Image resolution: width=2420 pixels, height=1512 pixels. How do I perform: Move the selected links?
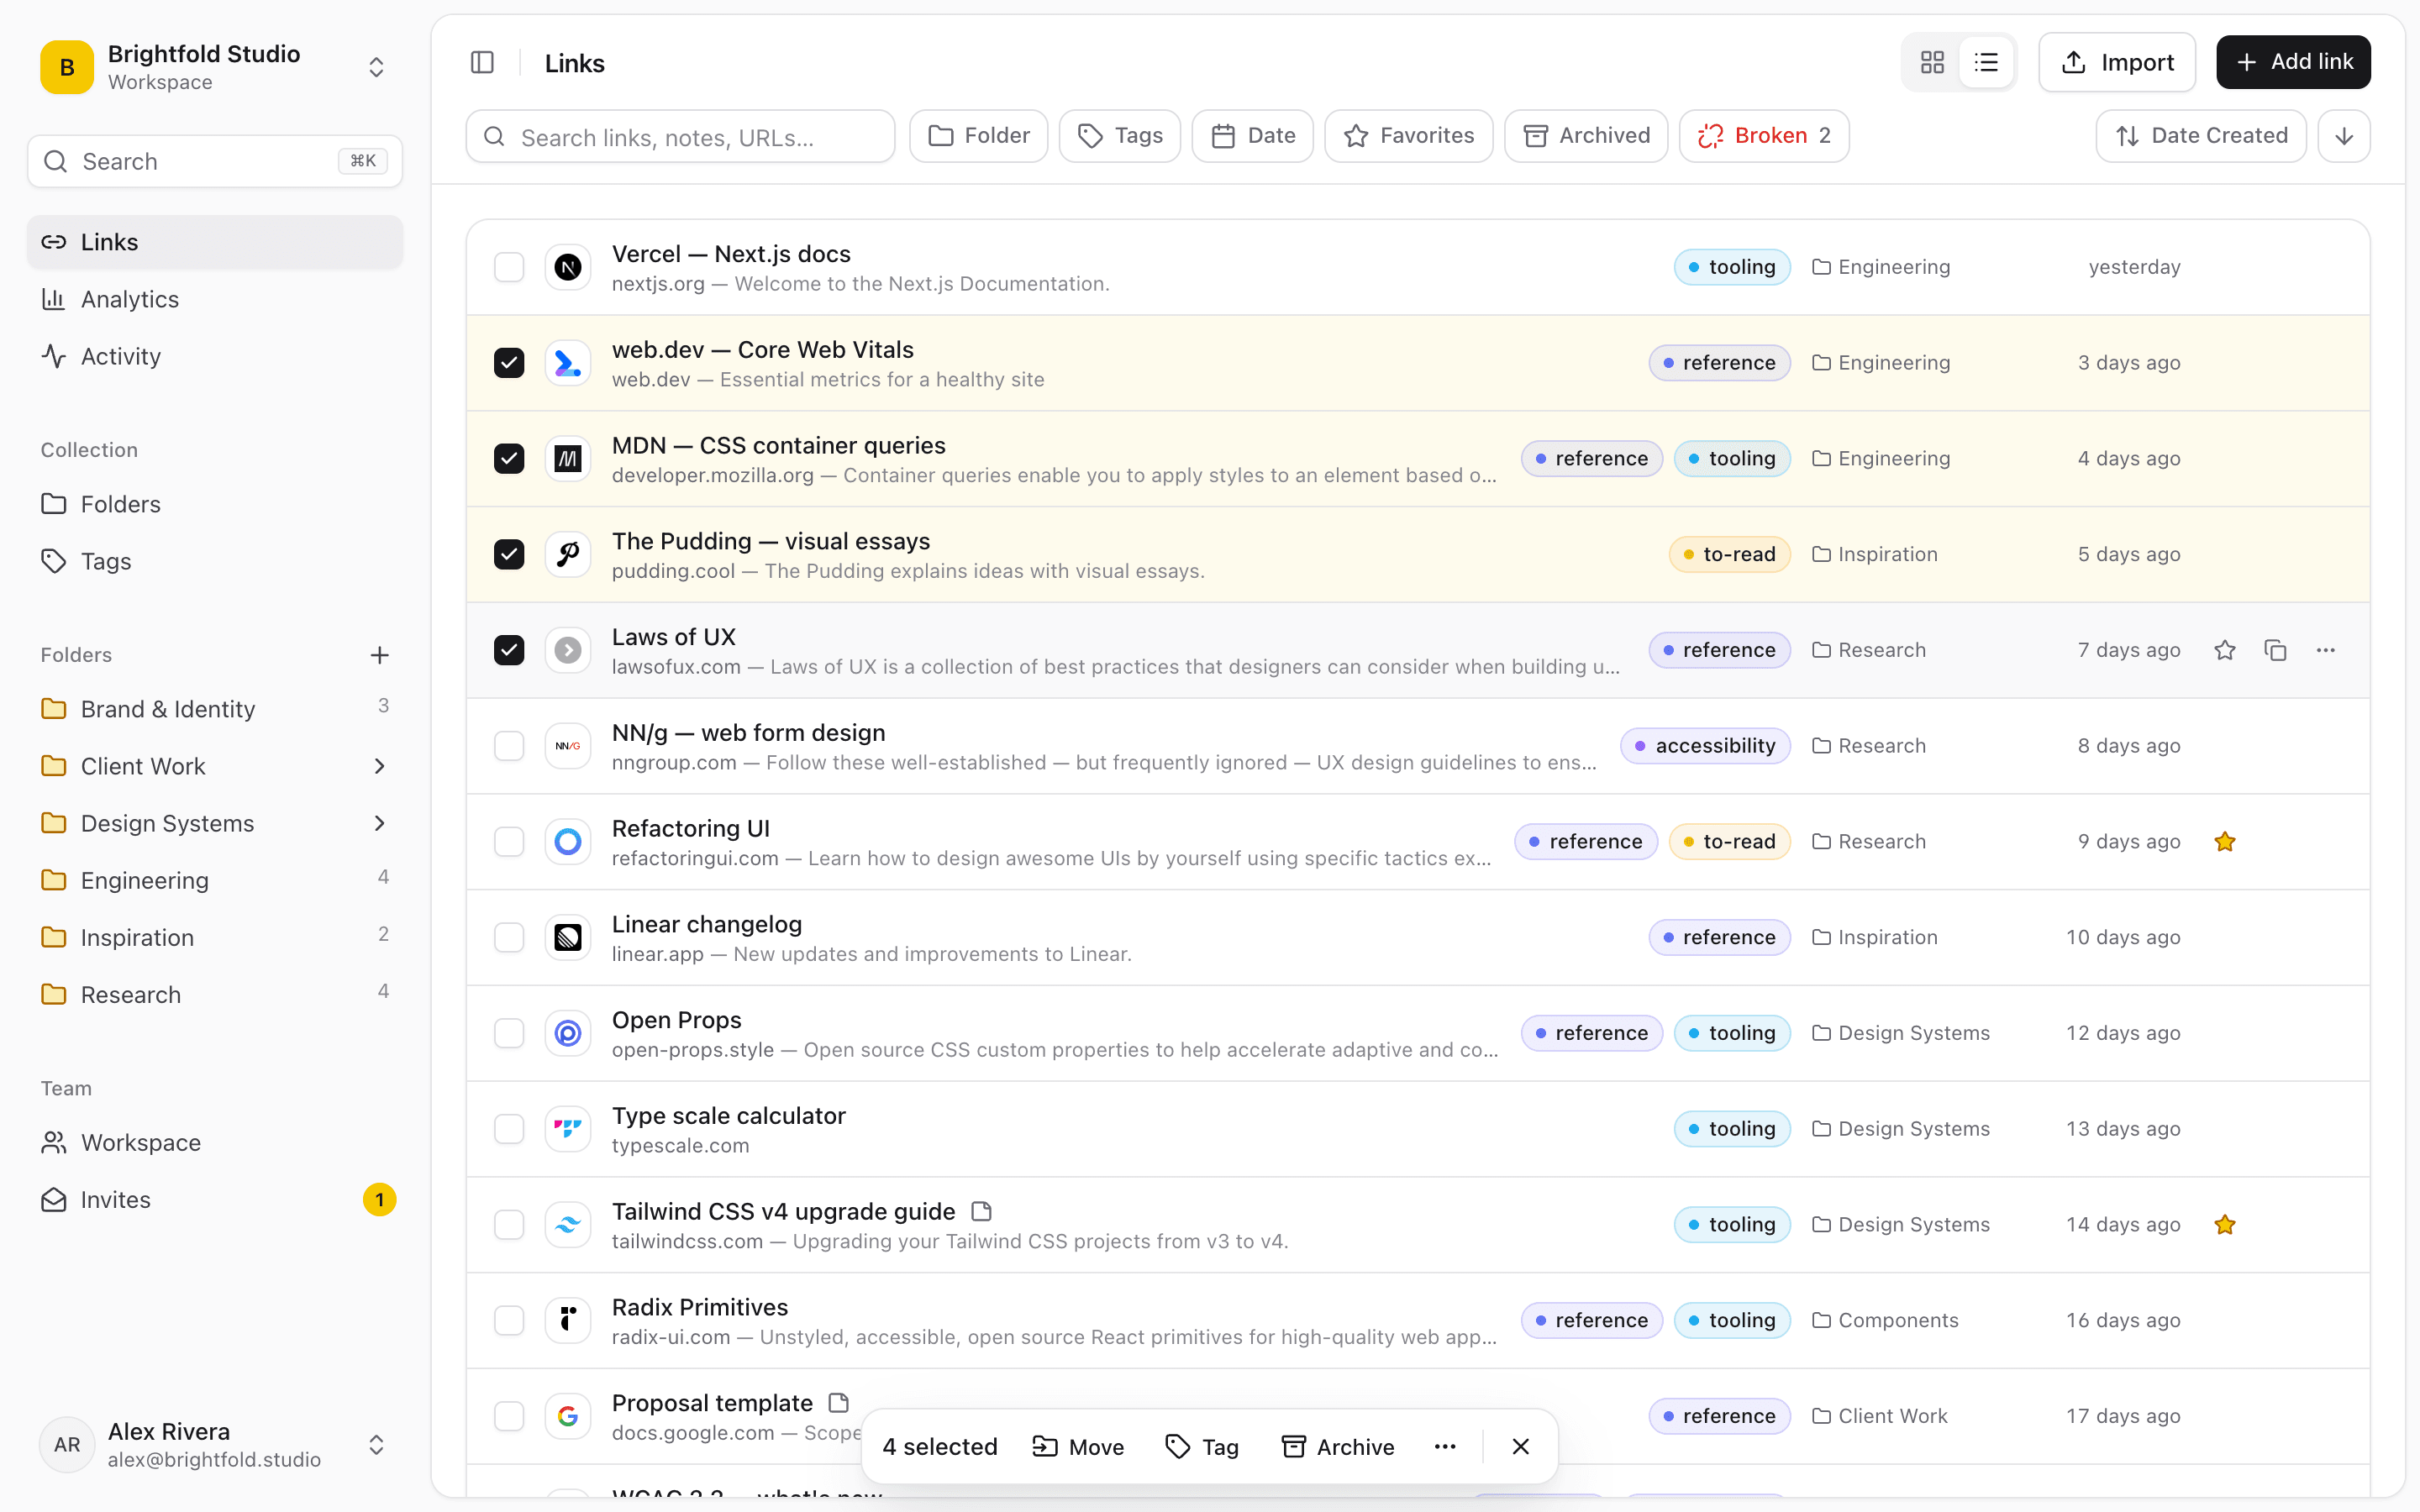(x=1078, y=1447)
